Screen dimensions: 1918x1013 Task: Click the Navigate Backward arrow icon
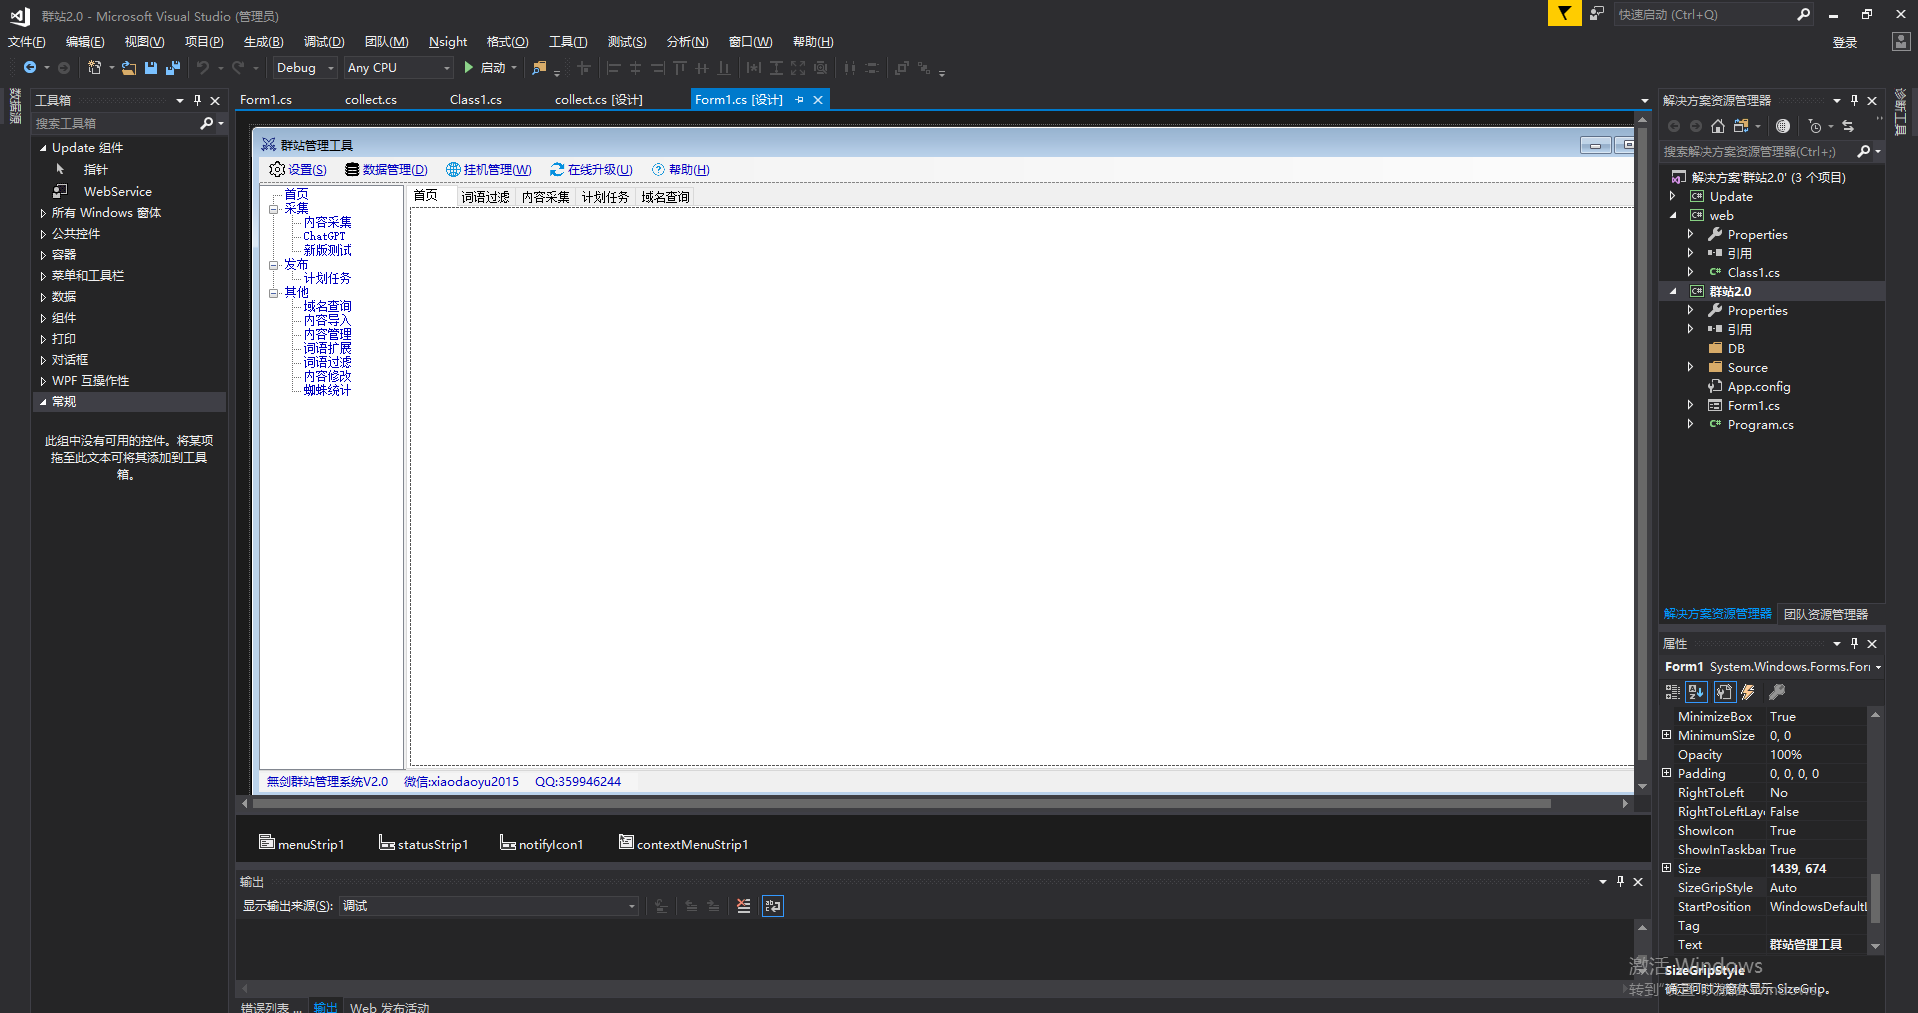30,68
